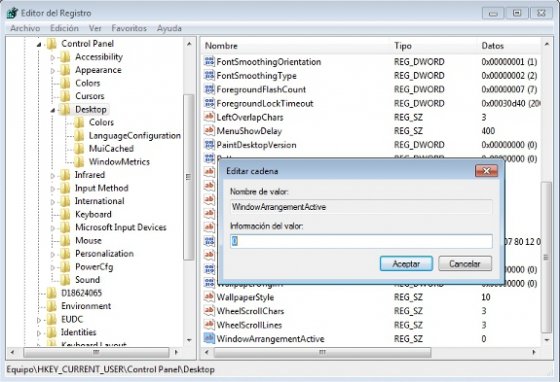Click the LanguageConfiguration folder icon

(79, 135)
